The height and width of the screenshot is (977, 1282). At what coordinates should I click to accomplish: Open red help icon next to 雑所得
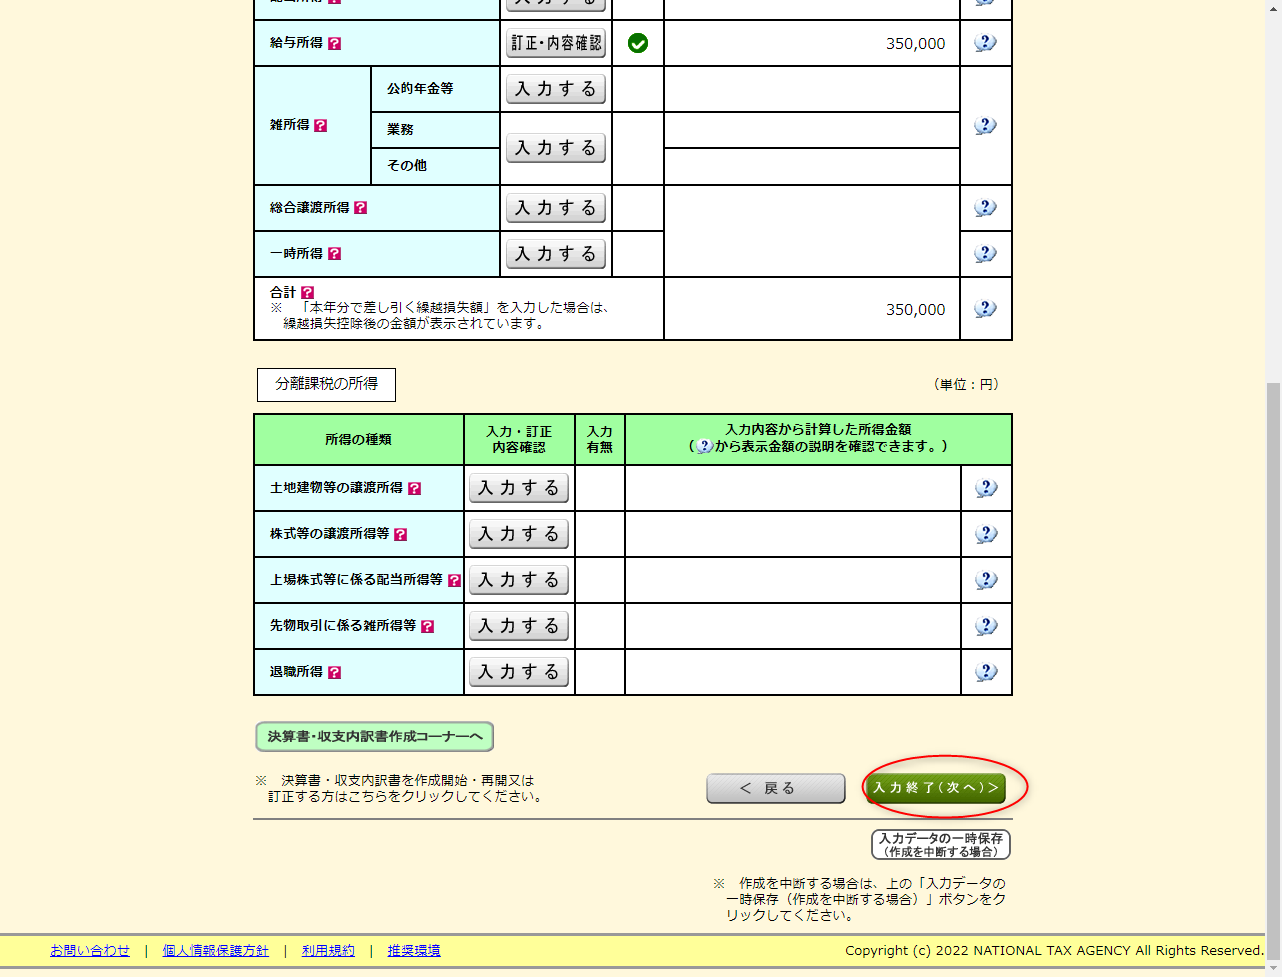[x=320, y=125]
